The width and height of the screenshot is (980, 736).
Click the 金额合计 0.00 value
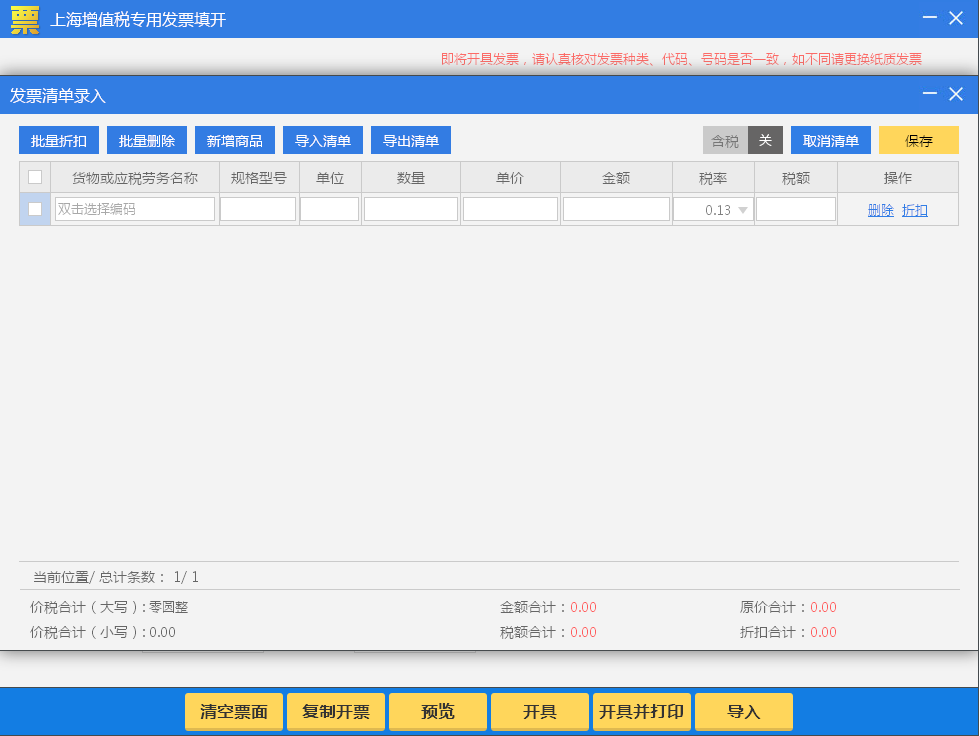coord(583,607)
